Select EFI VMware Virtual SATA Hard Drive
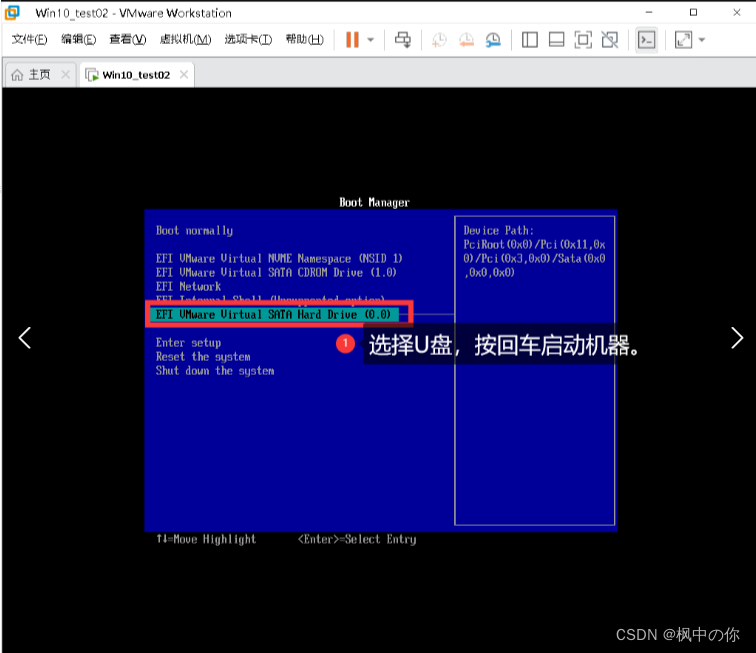756x653 pixels. 274,314
